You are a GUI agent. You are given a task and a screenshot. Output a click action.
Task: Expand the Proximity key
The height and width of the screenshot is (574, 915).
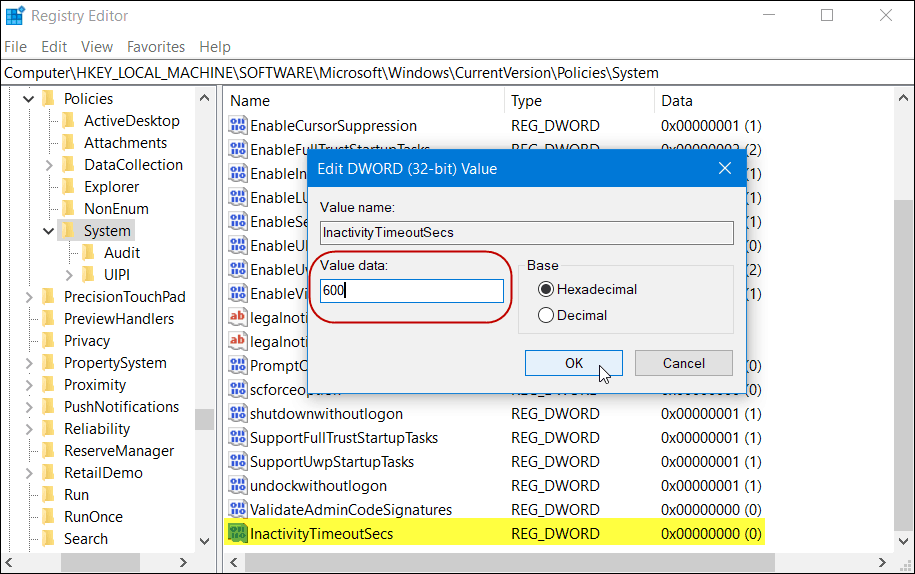[x=29, y=386]
